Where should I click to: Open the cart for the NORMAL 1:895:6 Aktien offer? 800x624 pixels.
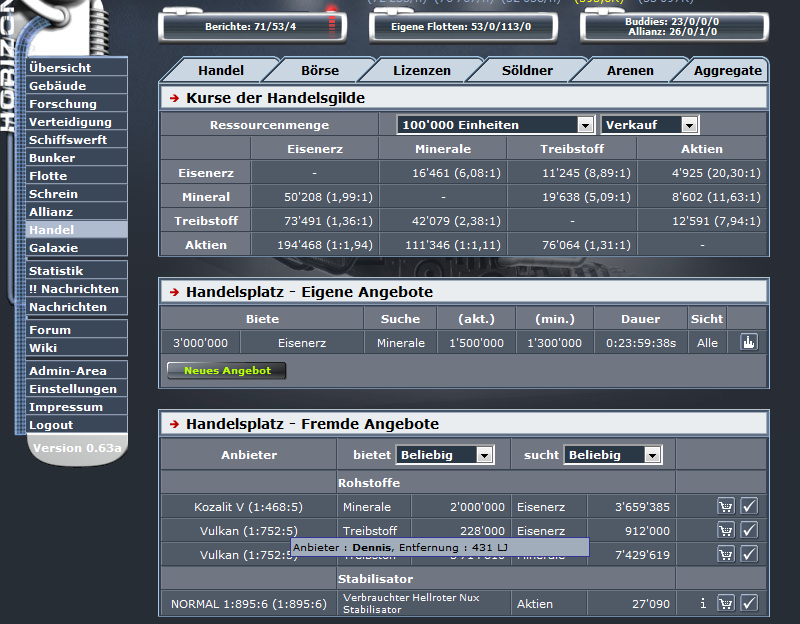[725, 603]
